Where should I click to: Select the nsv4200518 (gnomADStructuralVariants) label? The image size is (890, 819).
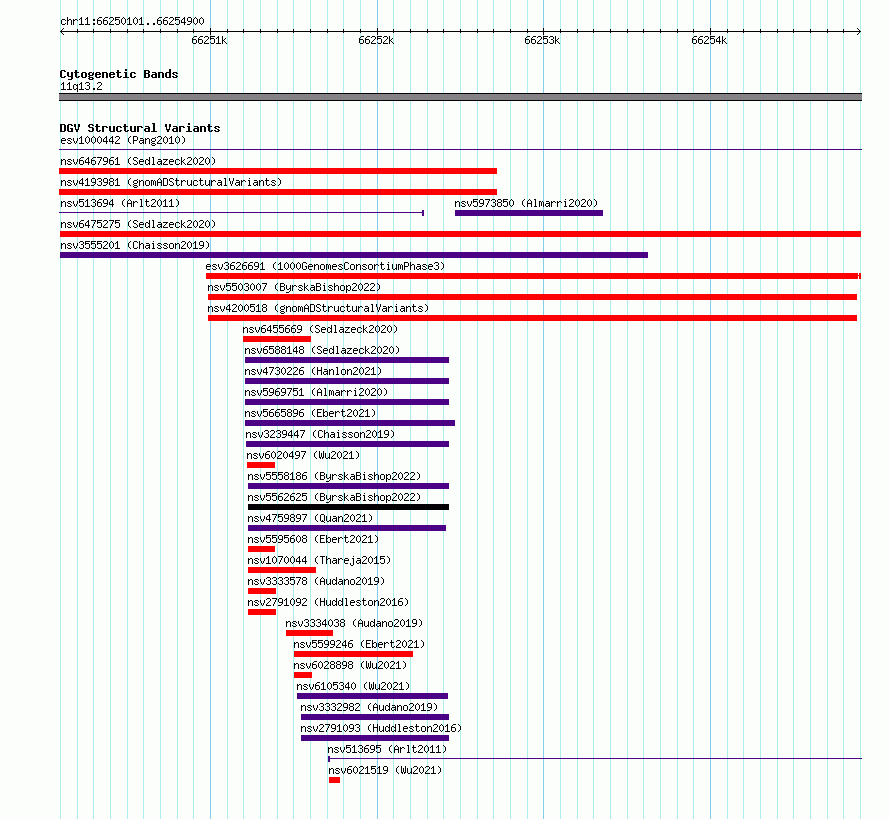click(x=318, y=308)
